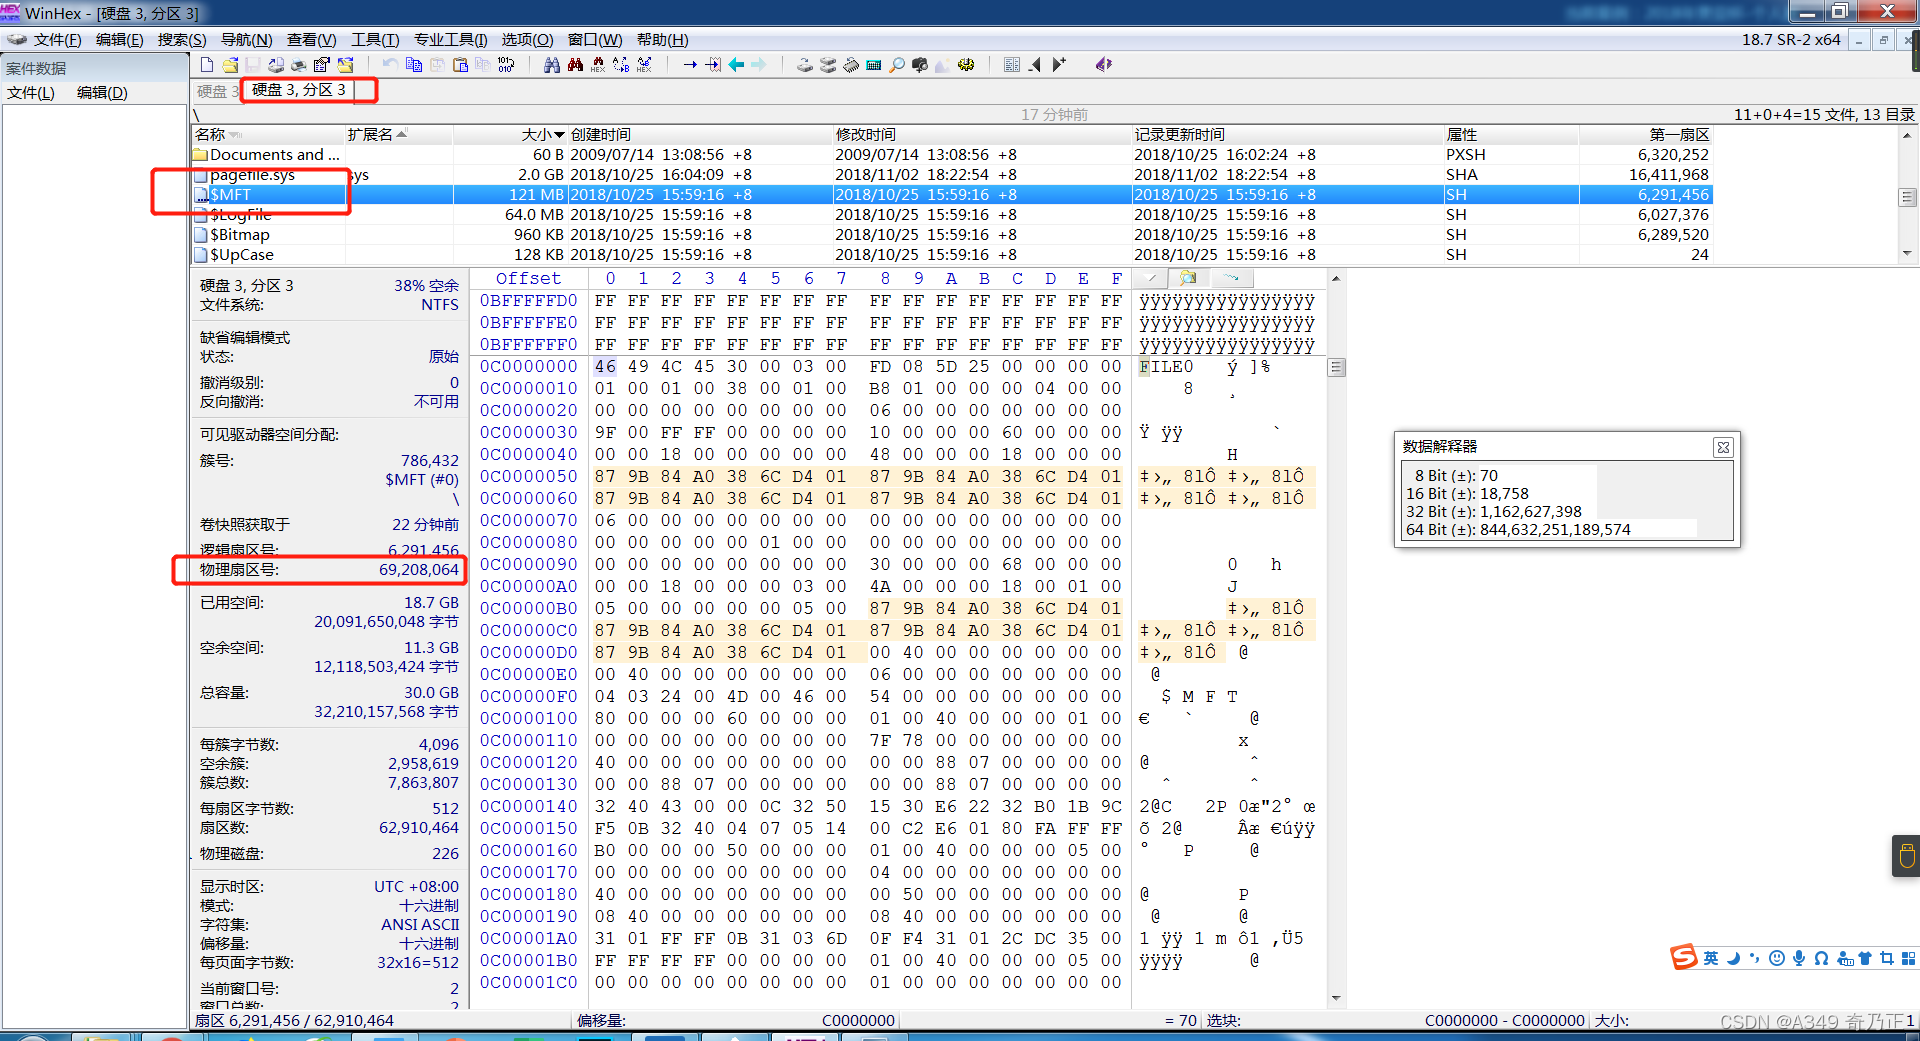Close the 数据解释器 panel
Viewport: 1920px width, 1041px height.
[x=1723, y=447]
